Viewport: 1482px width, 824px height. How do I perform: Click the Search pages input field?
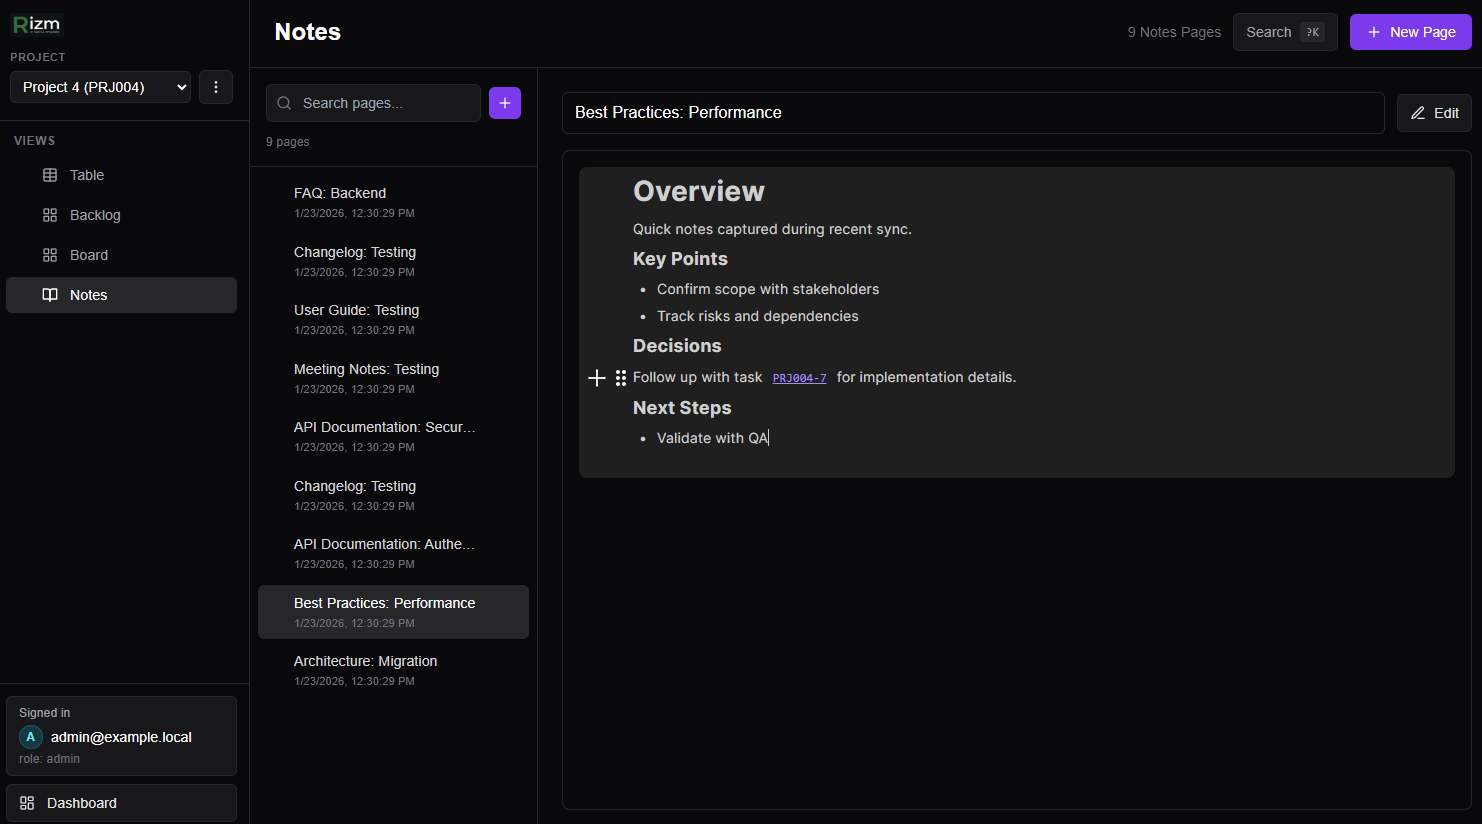coord(385,103)
